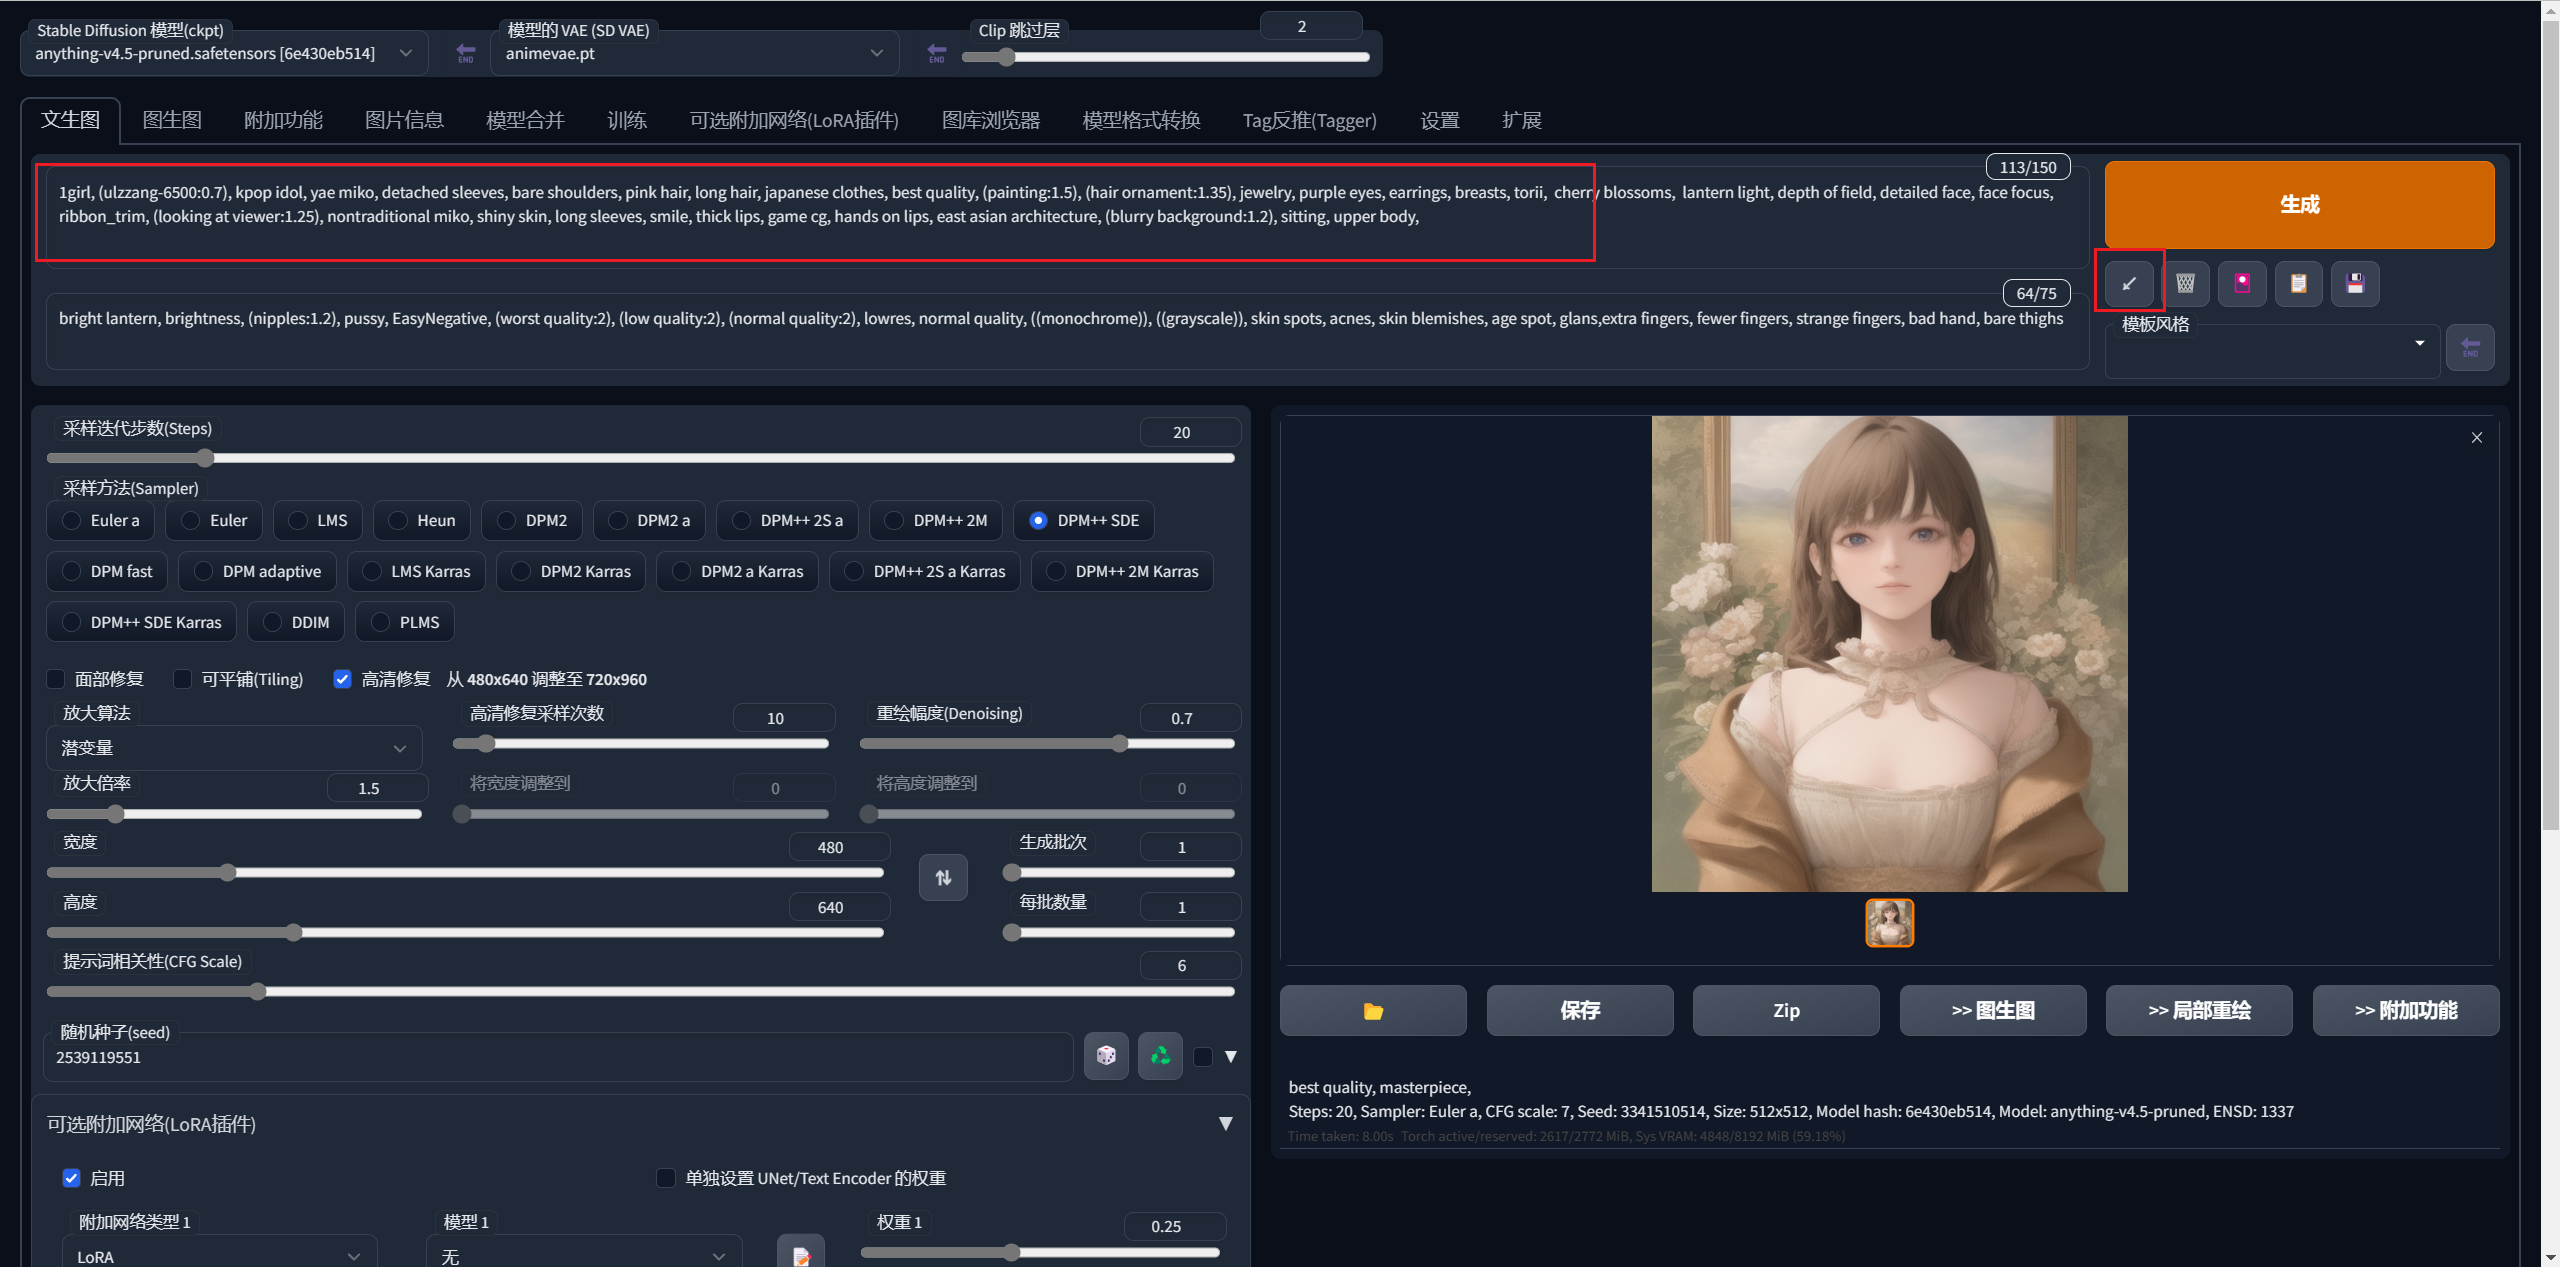Click the dice icon to randomize seed

[1106, 1056]
